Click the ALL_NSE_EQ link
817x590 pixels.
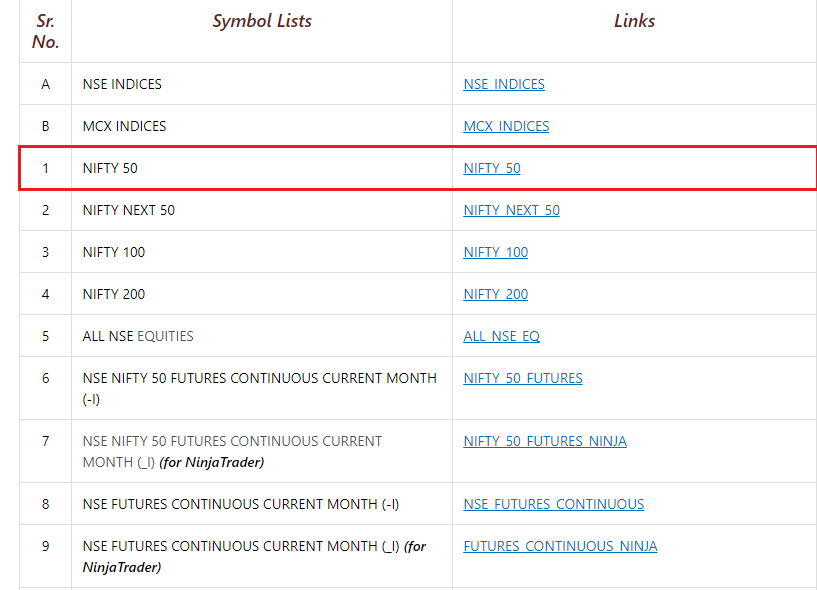pos(501,336)
